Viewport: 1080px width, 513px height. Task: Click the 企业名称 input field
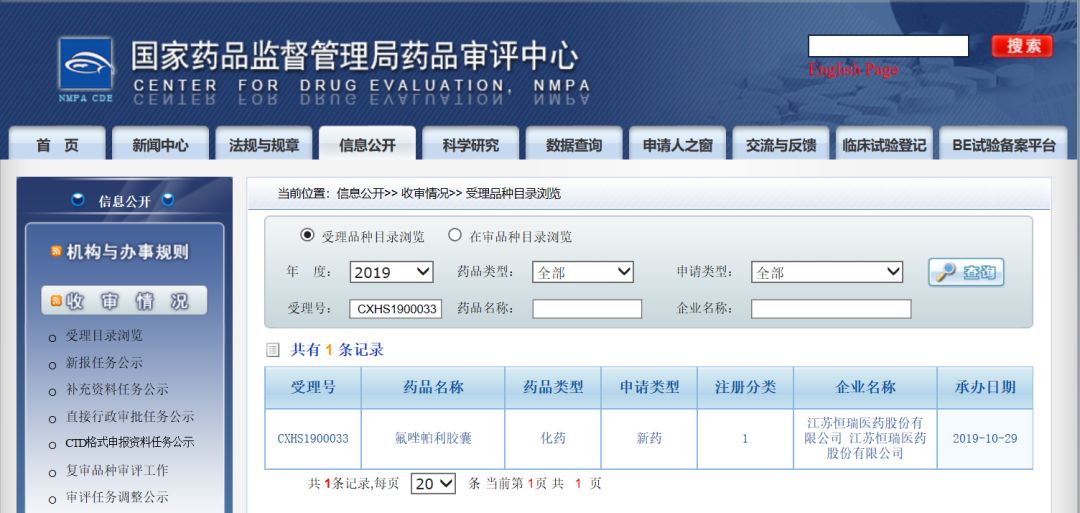[x=831, y=309]
